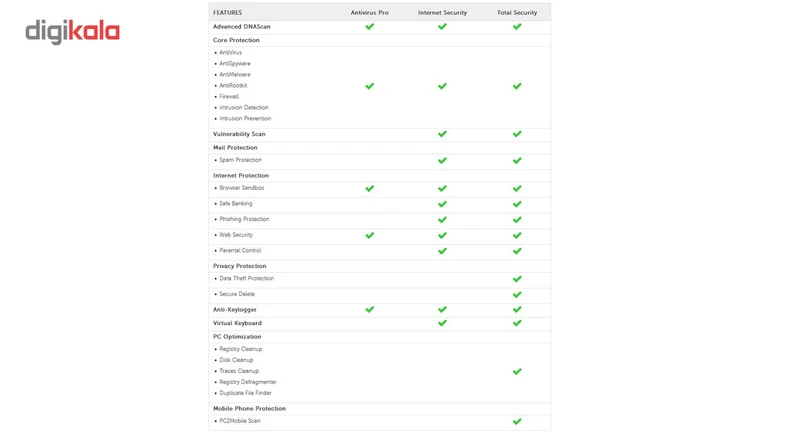Click Internet Security checkmark for Virtual Keyboard

pyautogui.click(x=442, y=323)
